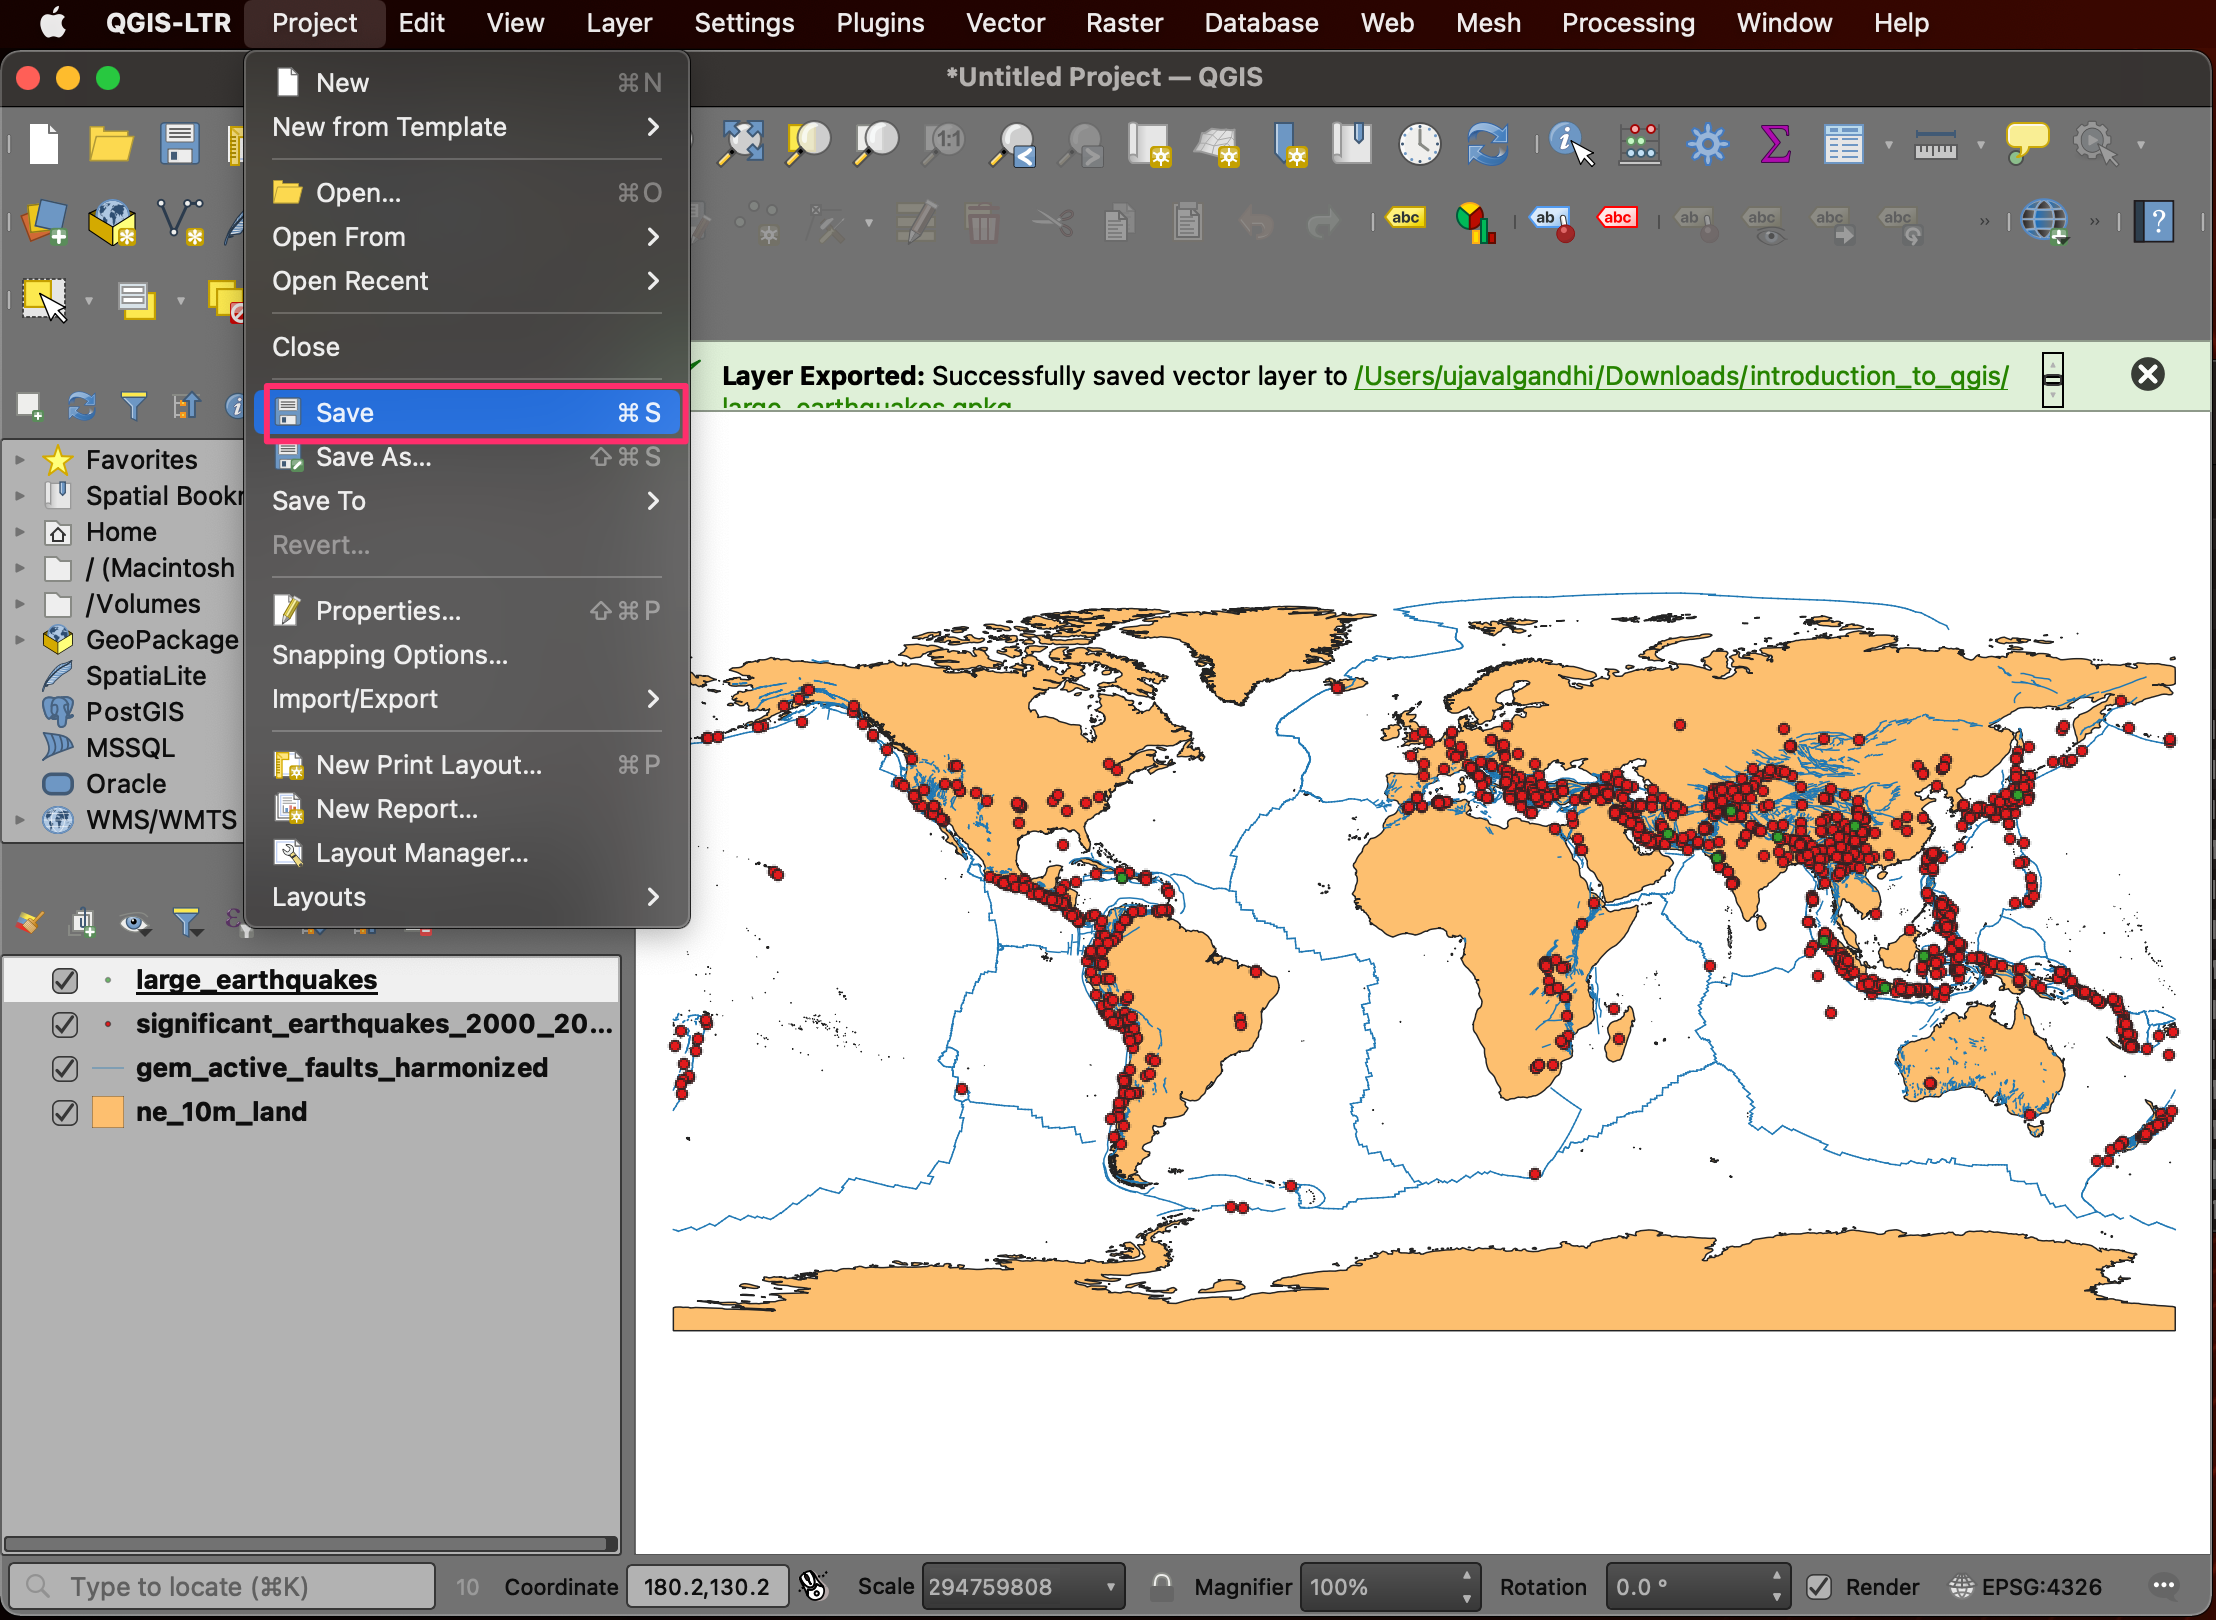Toggle the Render checkbox in status bar
The width and height of the screenshot is (2216, 1620).
tap(1819, 1587)
